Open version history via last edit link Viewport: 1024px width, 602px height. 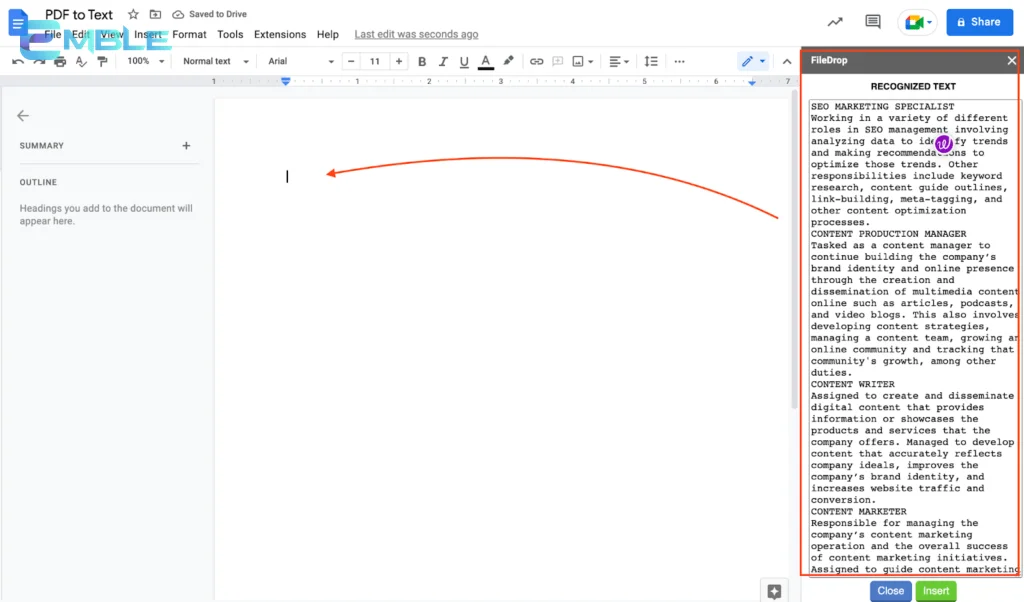416,33
